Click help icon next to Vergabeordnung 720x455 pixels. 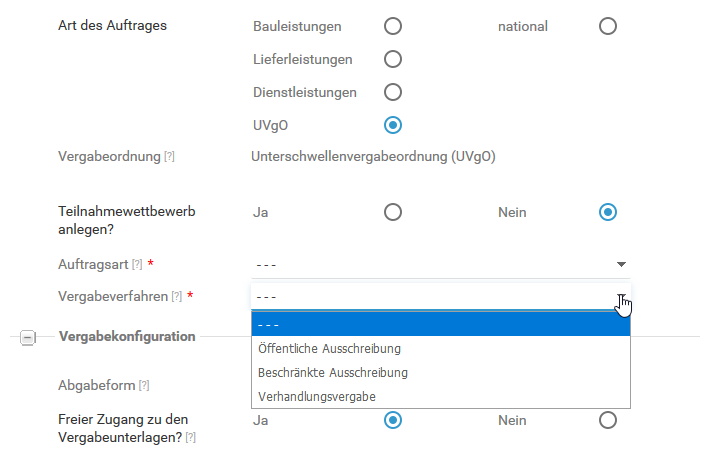point(170,157)
